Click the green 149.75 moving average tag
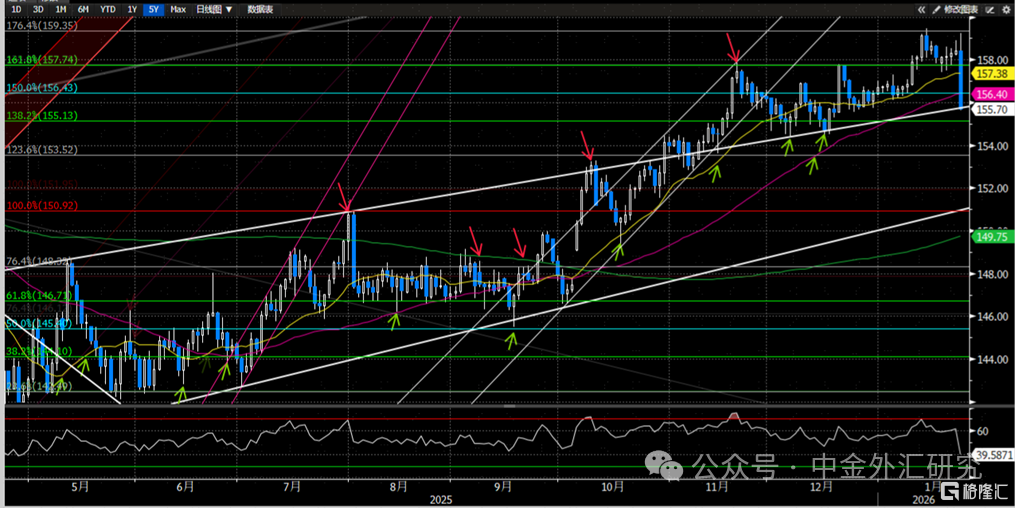 pos(989,238)
